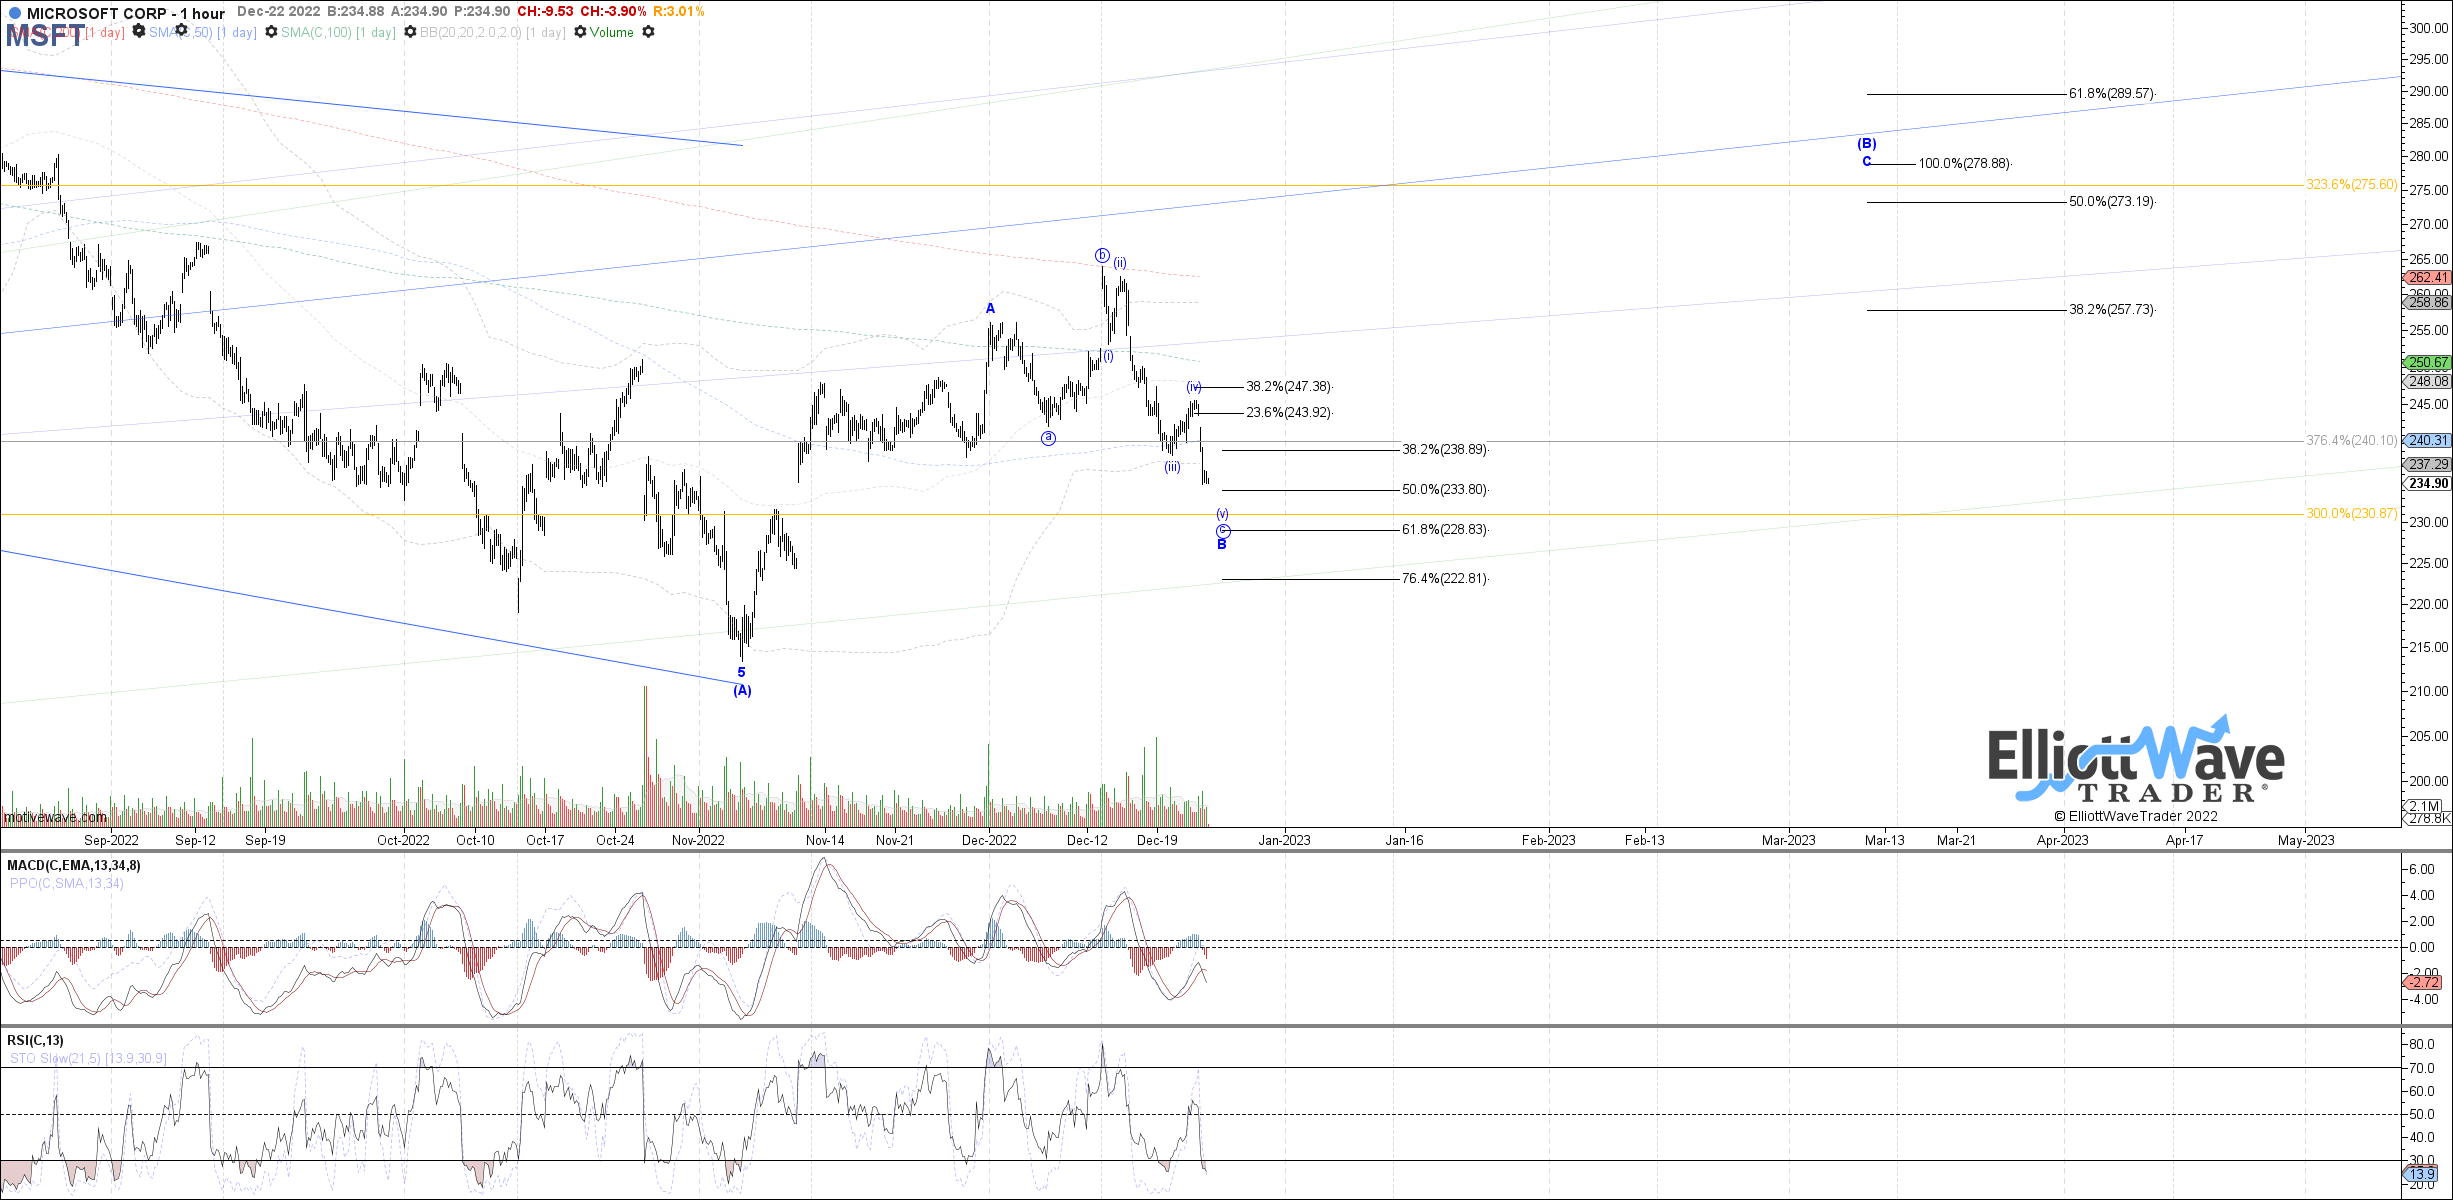
Task: Click the circled b wave label at peak
Action: (x=1102, y=255)
